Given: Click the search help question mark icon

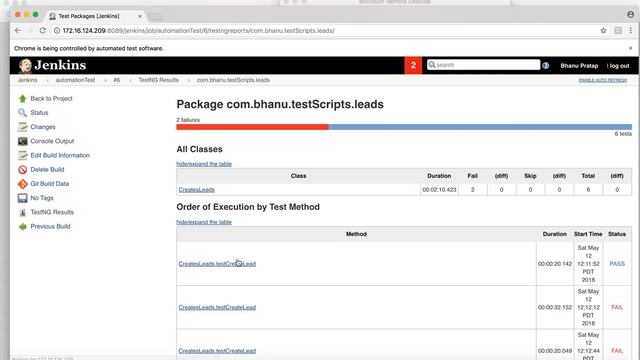Looking at the screenshot, I should point(546,65).
